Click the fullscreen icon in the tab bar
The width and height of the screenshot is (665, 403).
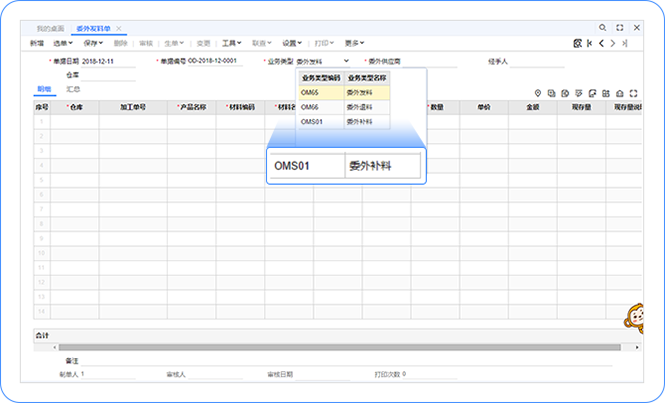click(x=620, y=28)
